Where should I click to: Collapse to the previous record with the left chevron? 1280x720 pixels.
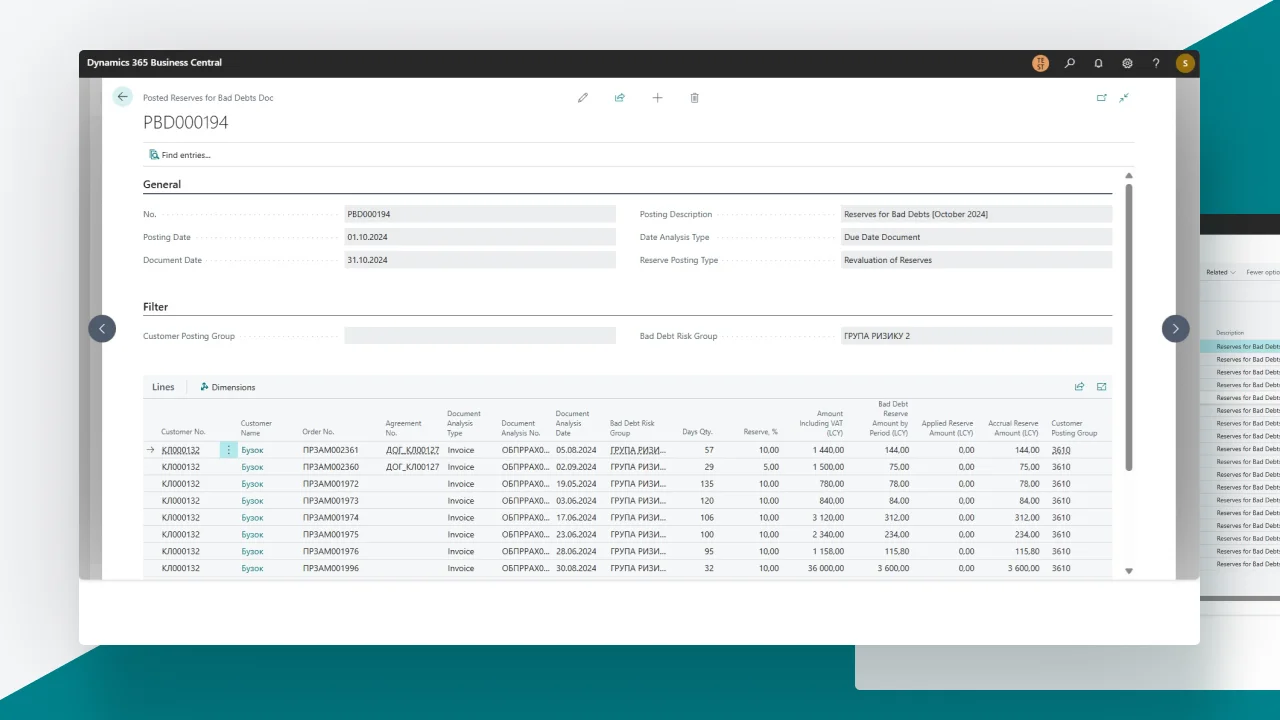[103, 328]
